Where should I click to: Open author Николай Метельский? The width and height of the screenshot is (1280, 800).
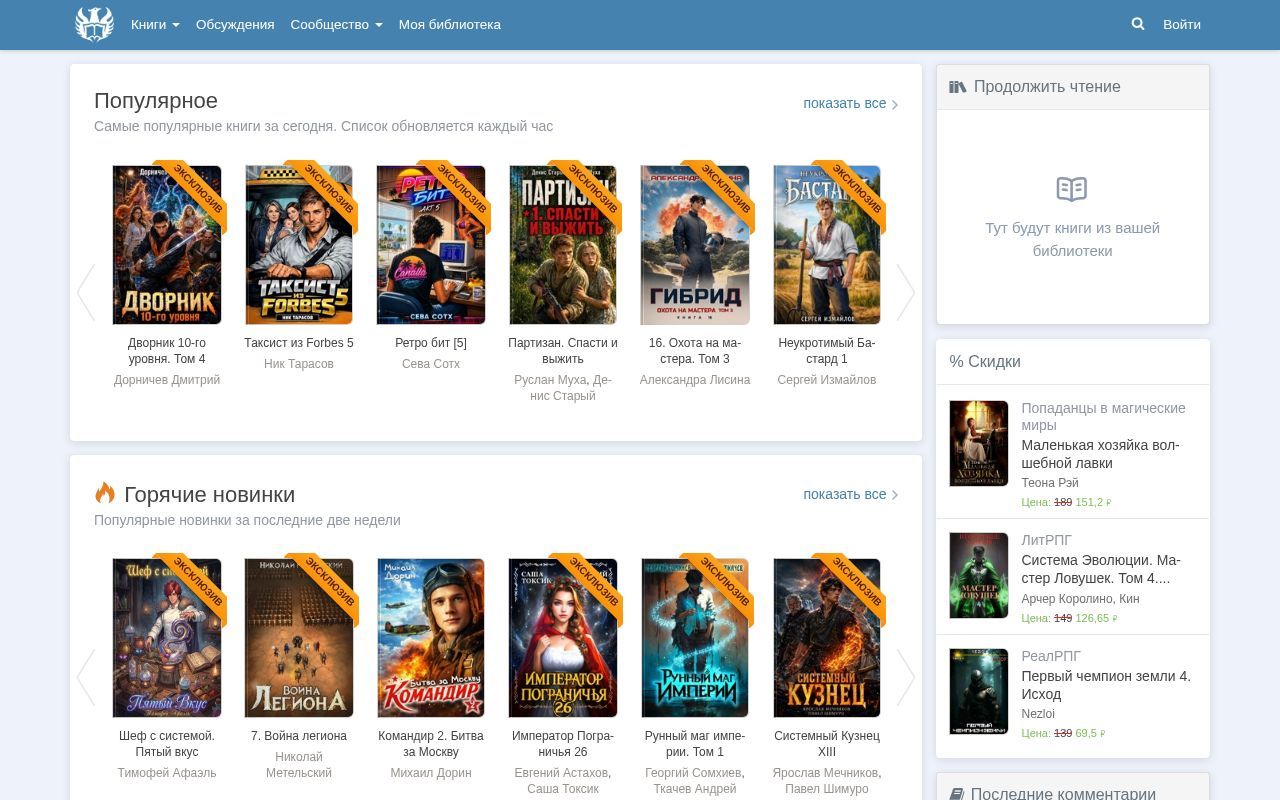click(x=299, y=765)
